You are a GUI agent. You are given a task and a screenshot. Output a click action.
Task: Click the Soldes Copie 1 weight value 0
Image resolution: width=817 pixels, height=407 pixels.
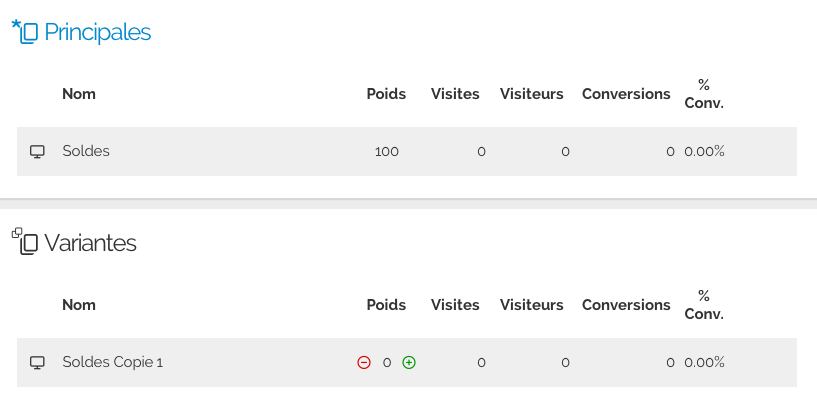click(387, 362)
